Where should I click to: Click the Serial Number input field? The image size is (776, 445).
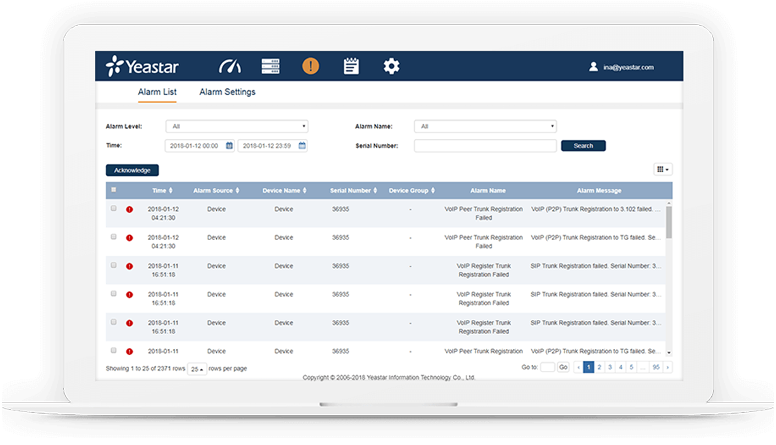tap(485, 146)
